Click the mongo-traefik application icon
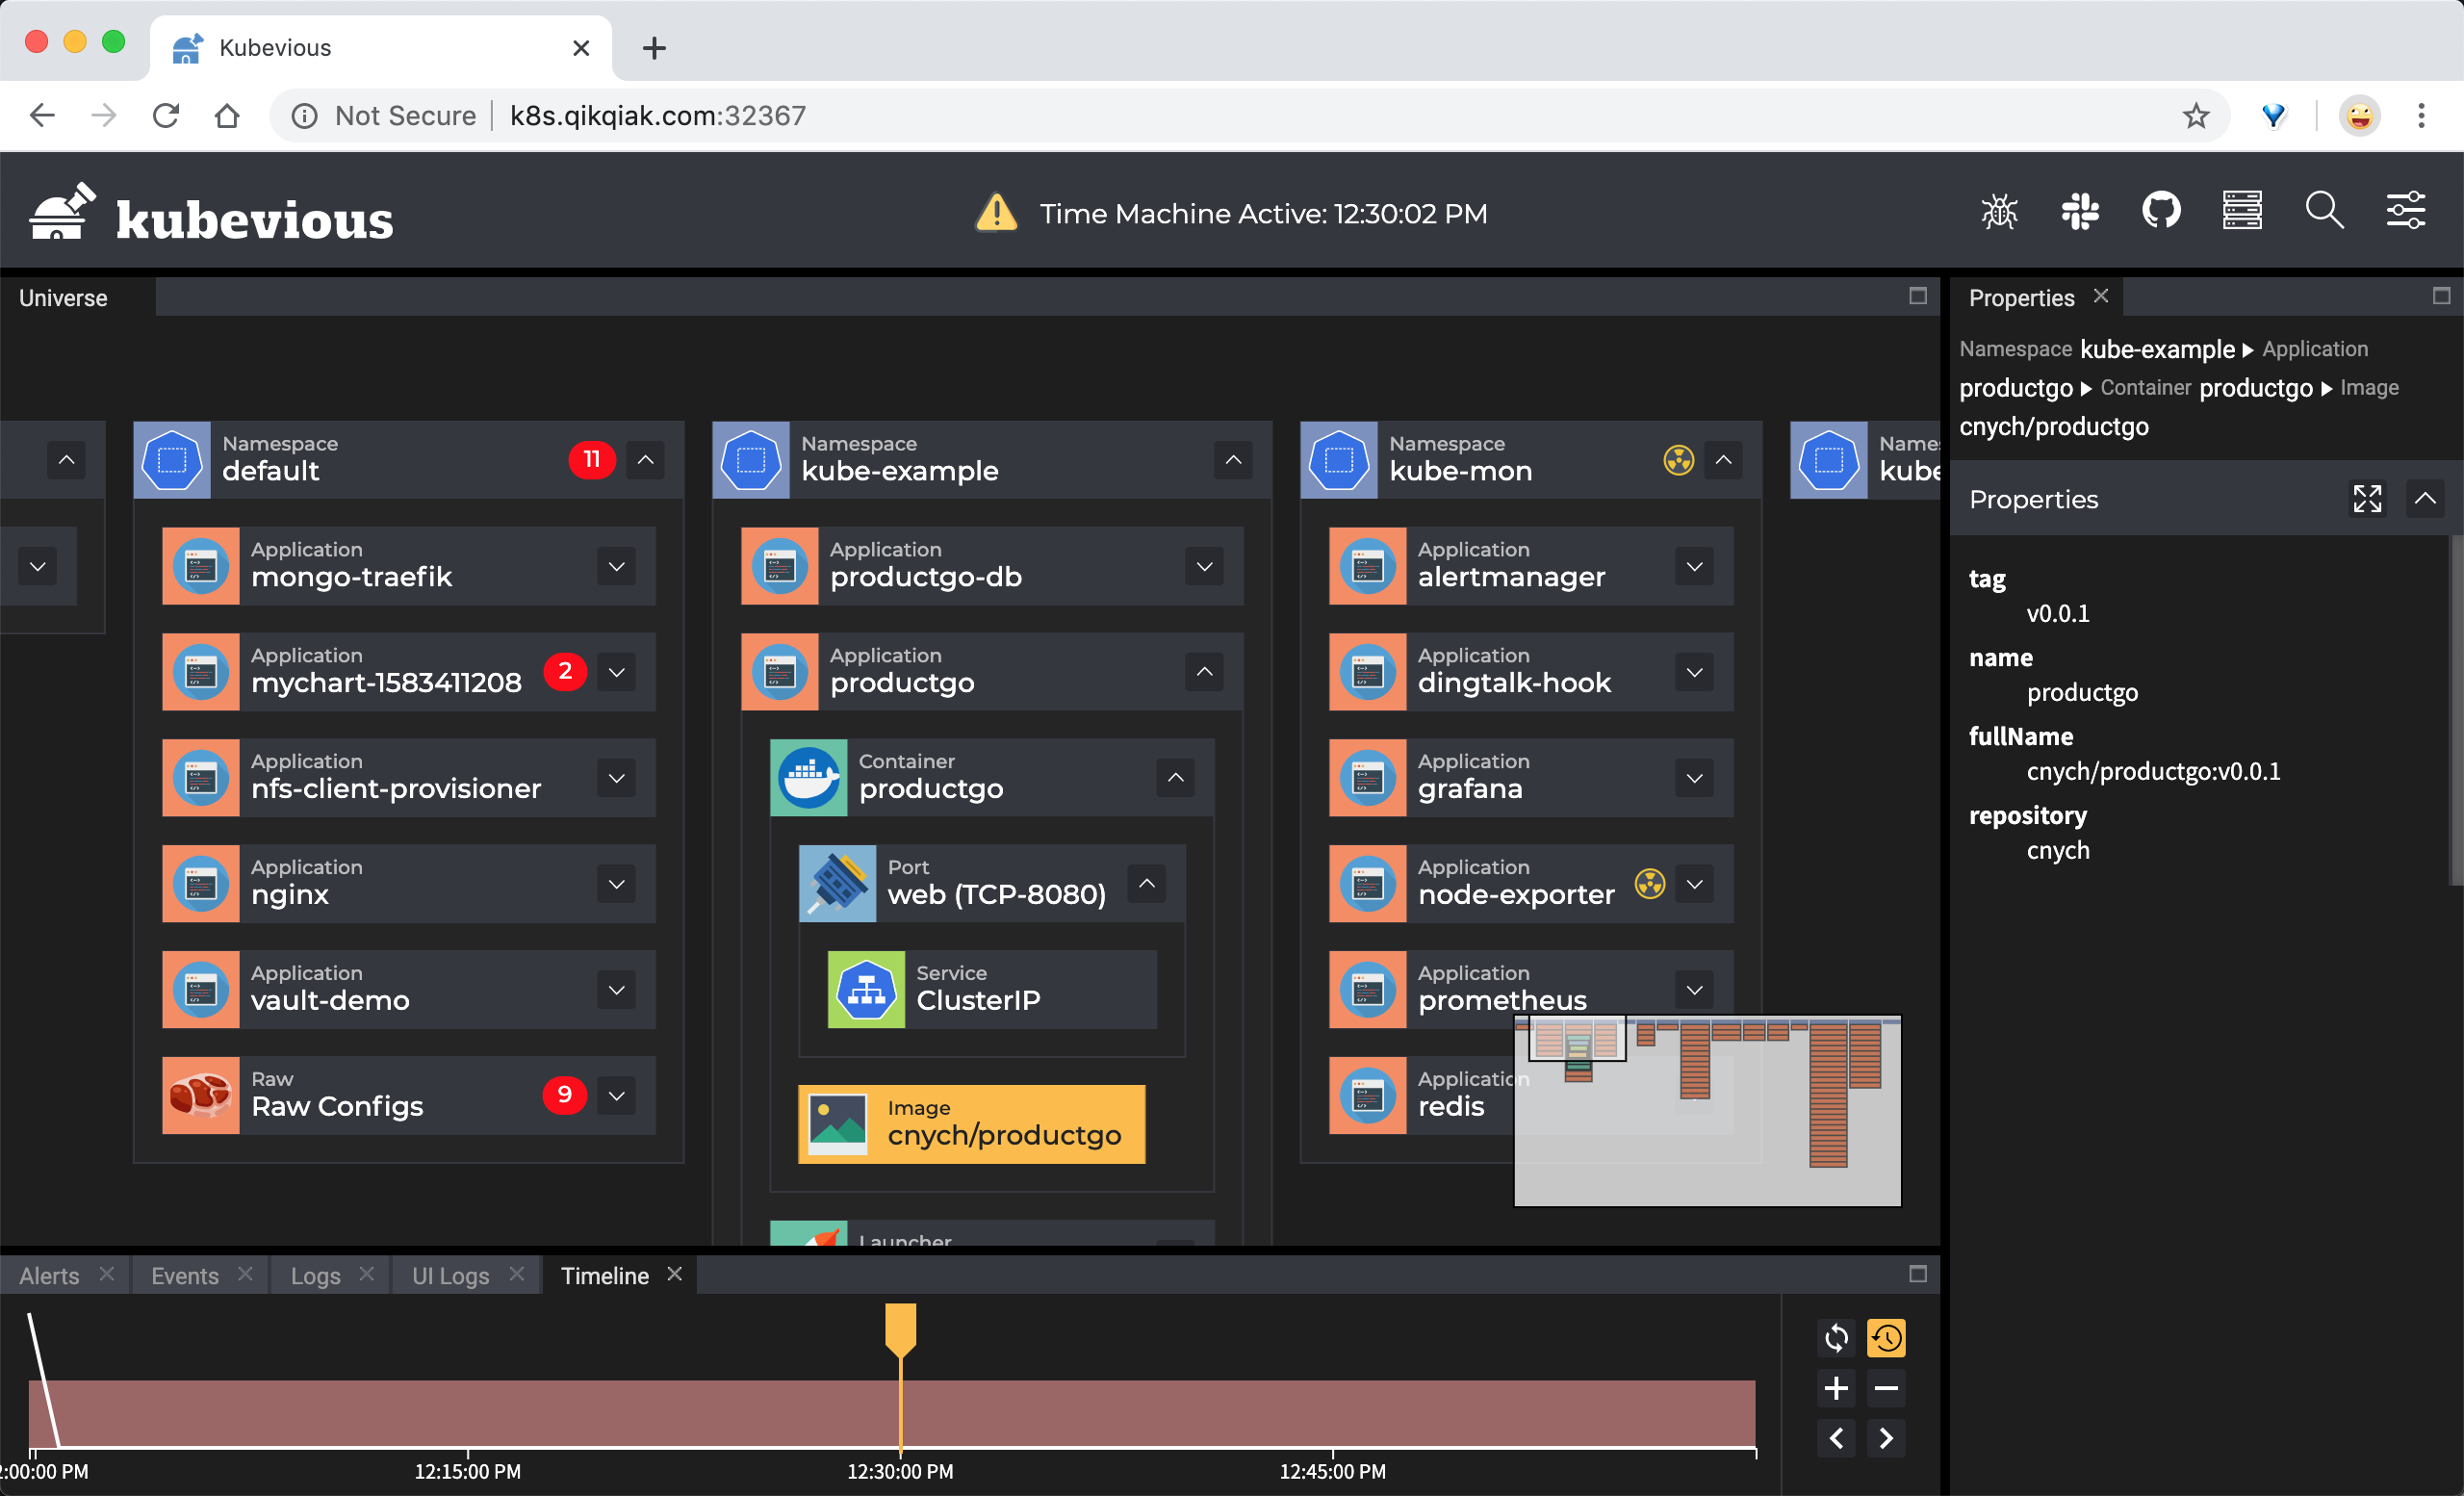This screenshot has width=2464, height=1496. coord(201,566)
